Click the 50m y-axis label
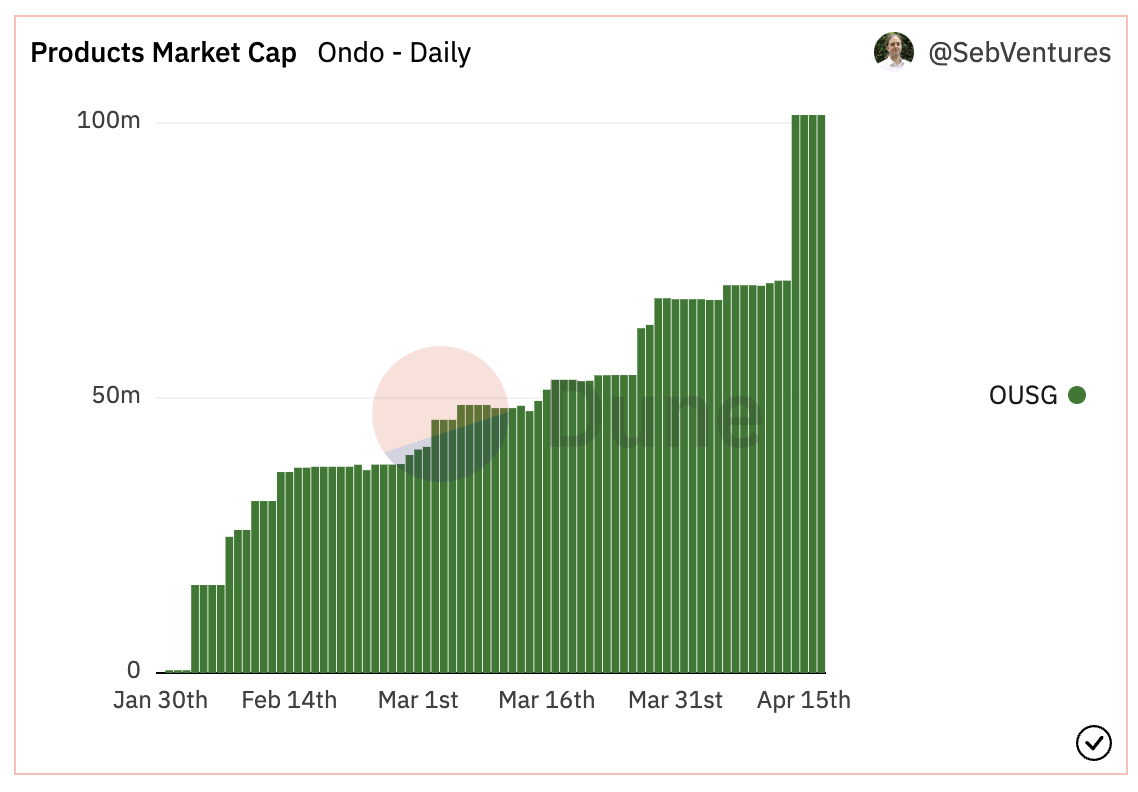1138x792 pixels. (x=116, y=396)
